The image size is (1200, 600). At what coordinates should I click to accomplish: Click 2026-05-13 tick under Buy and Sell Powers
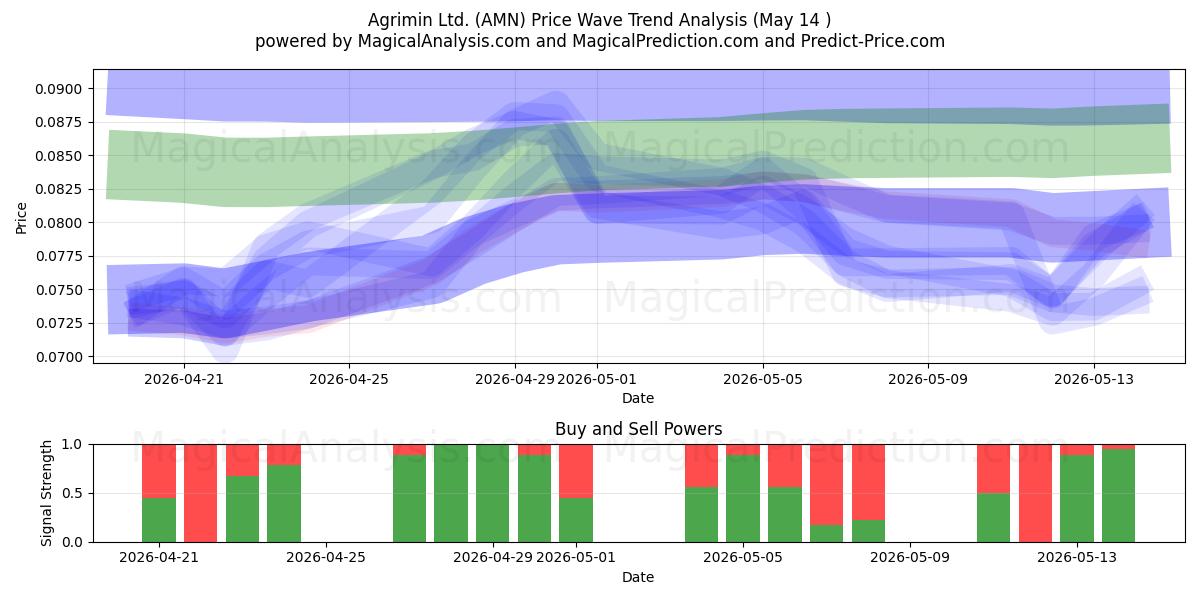[x=1077, y=558]
